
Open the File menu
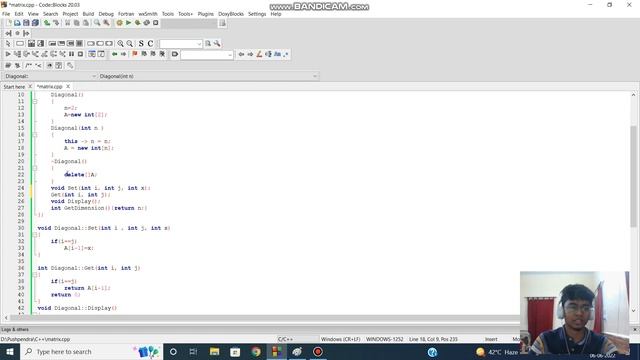(6, 14)
